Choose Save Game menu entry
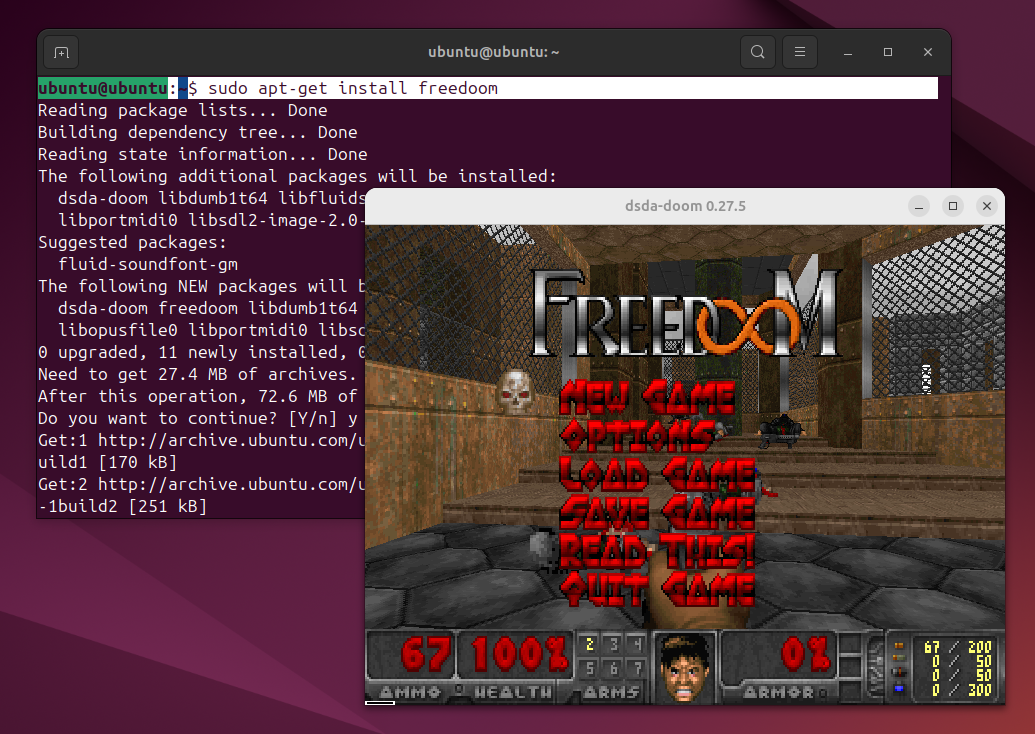 tap(657, 513)
